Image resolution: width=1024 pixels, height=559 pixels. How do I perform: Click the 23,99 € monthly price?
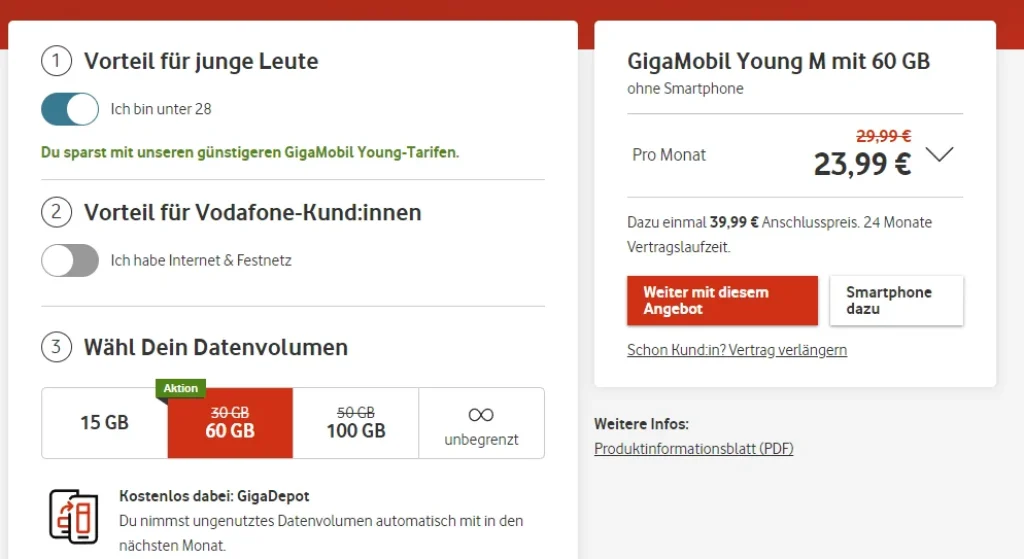coord(862,164)
